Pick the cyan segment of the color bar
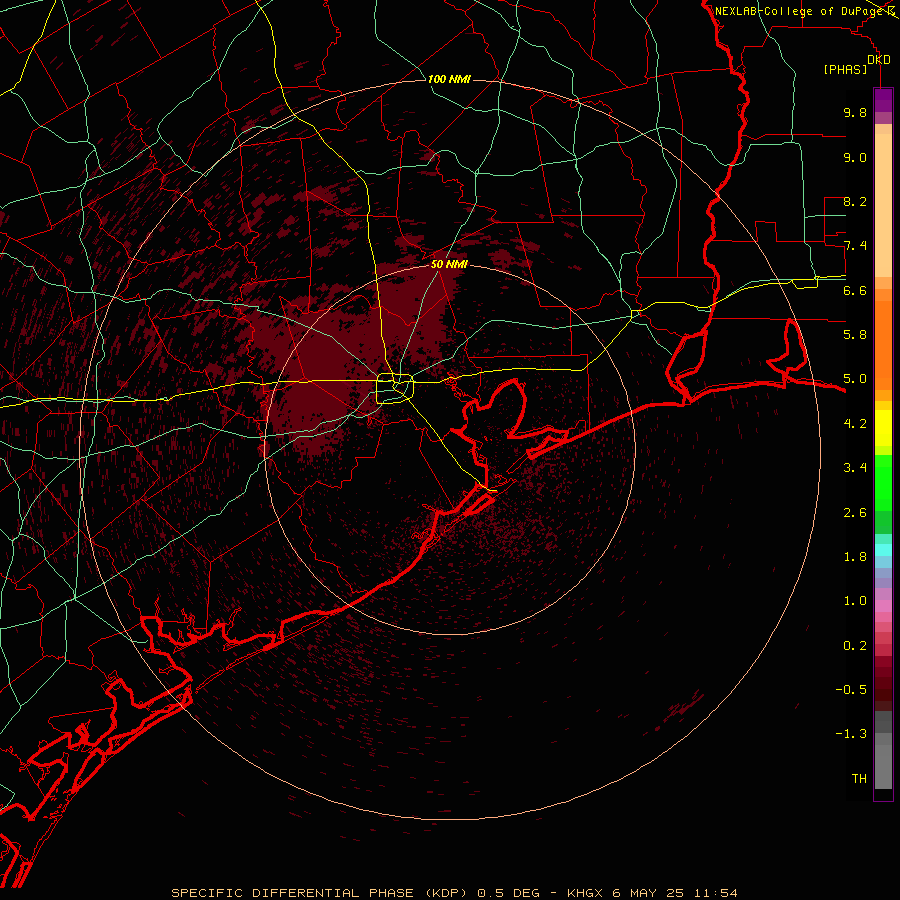This screenshot has width=900, height=900. point(883,549)
